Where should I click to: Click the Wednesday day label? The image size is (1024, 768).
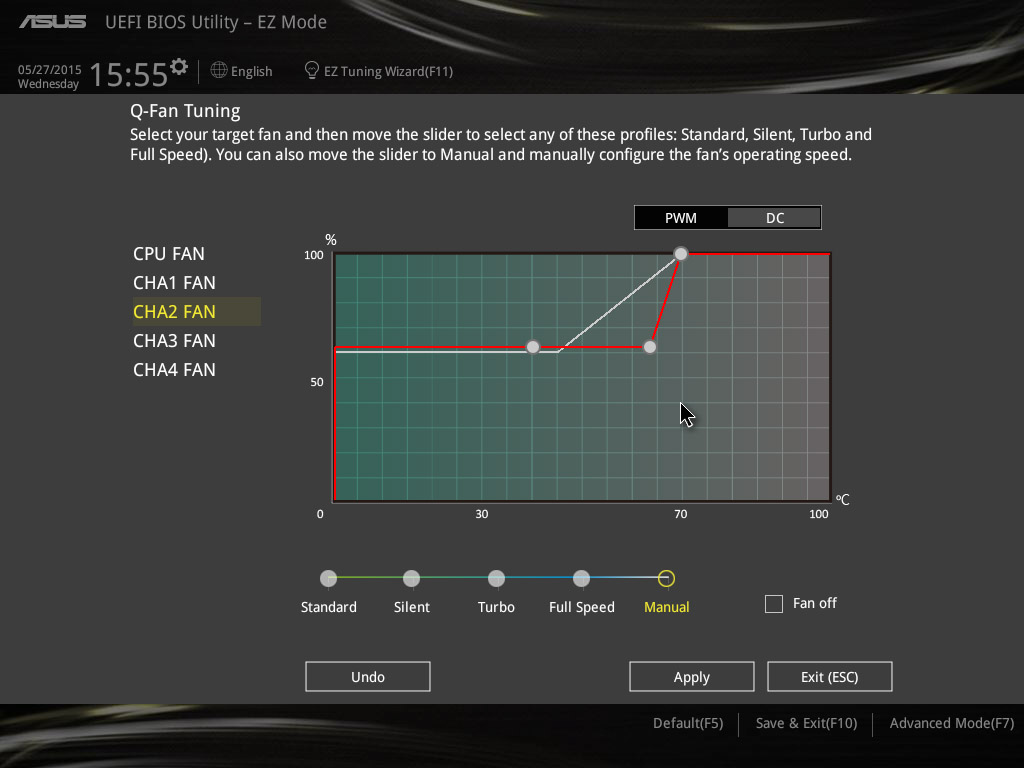(x=48, y=84)
